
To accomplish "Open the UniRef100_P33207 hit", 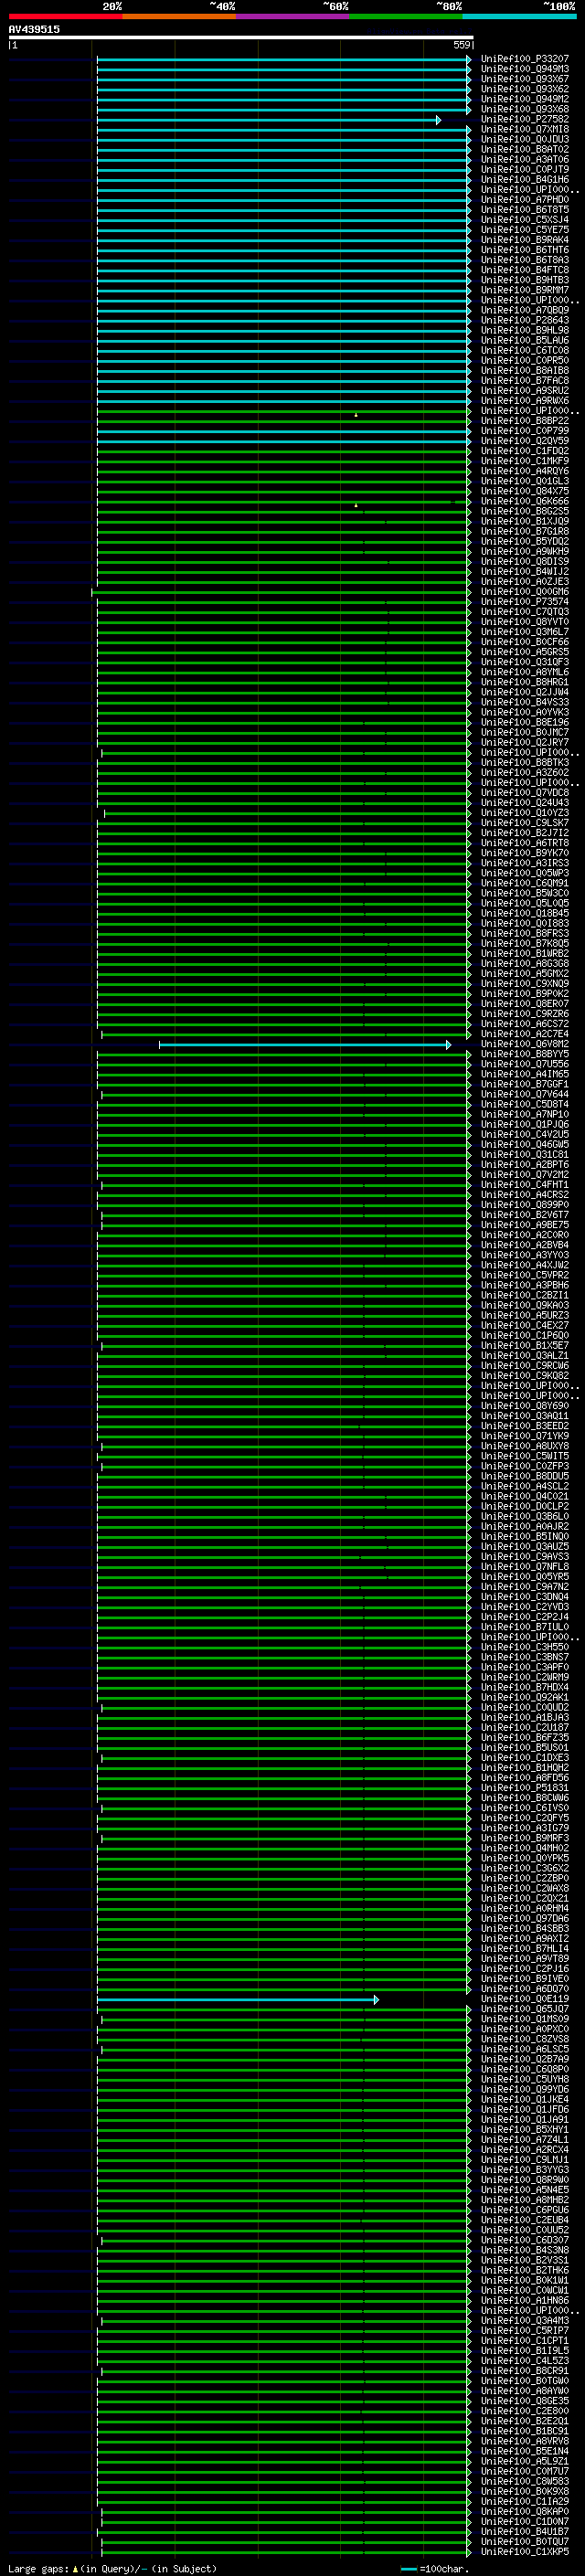I will pos(524,59).
